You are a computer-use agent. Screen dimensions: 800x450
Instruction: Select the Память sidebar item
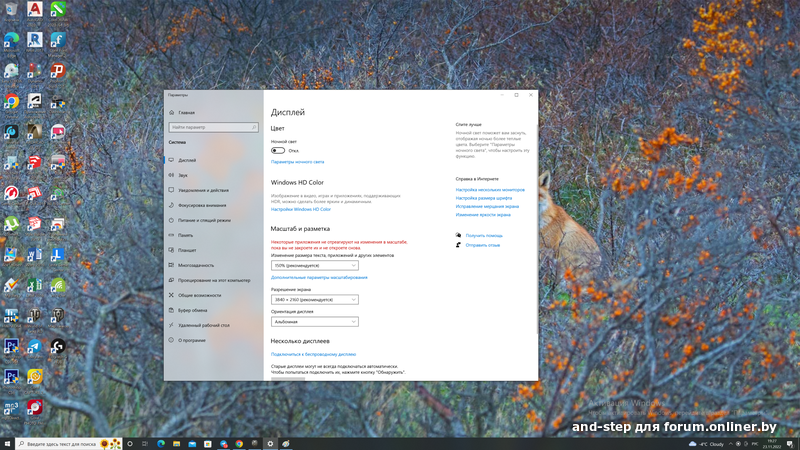point(213,235)
